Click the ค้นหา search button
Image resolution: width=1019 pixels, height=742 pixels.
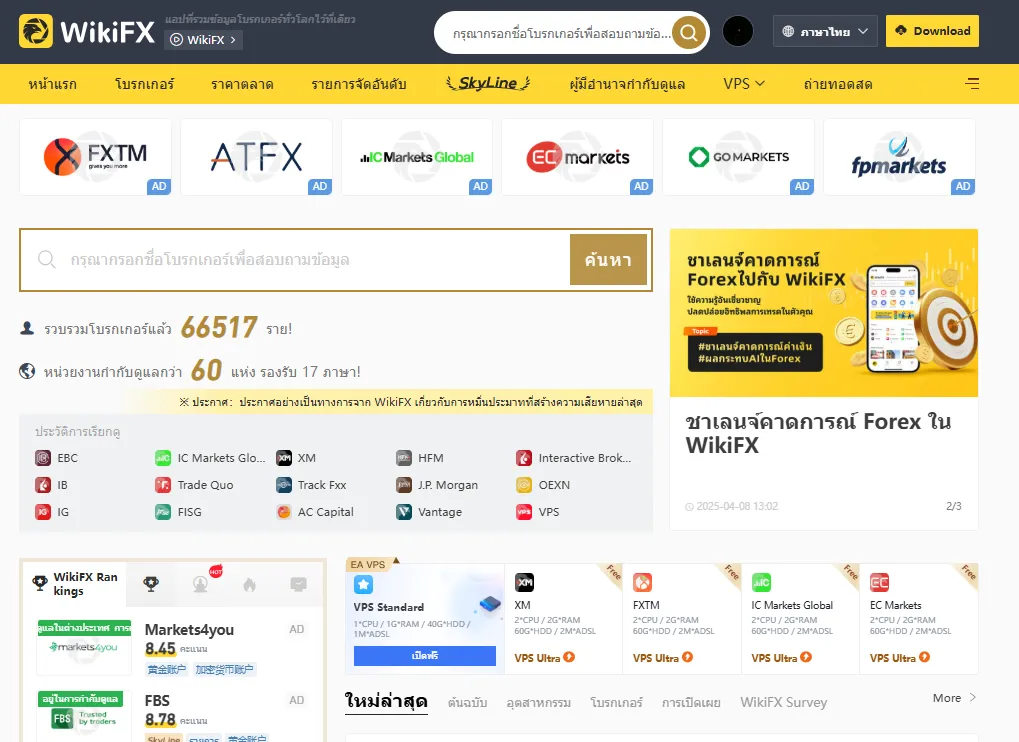[x=608, y=260]
